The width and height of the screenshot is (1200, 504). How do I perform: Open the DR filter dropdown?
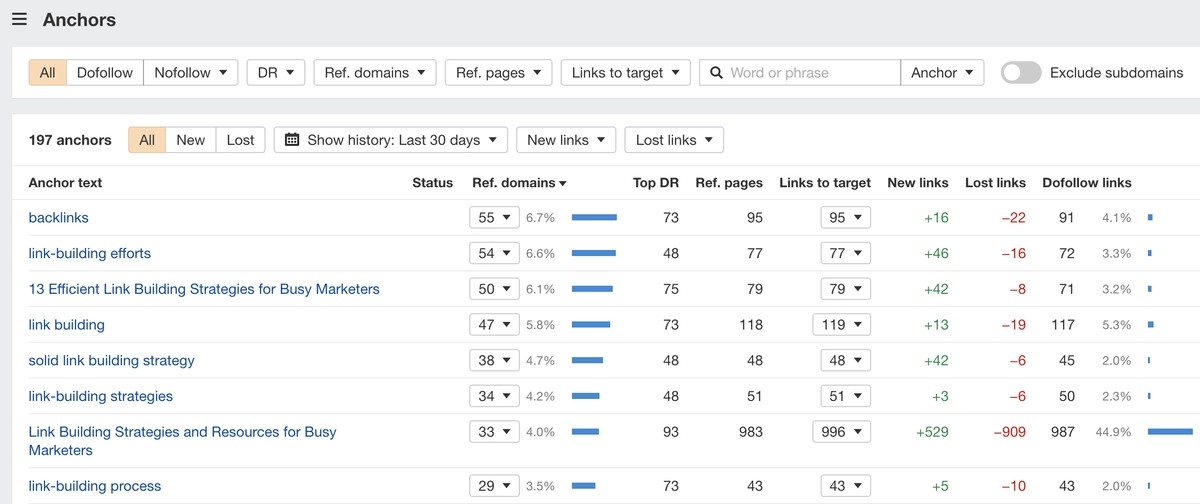pyautogui.click(x=276, y=73)
